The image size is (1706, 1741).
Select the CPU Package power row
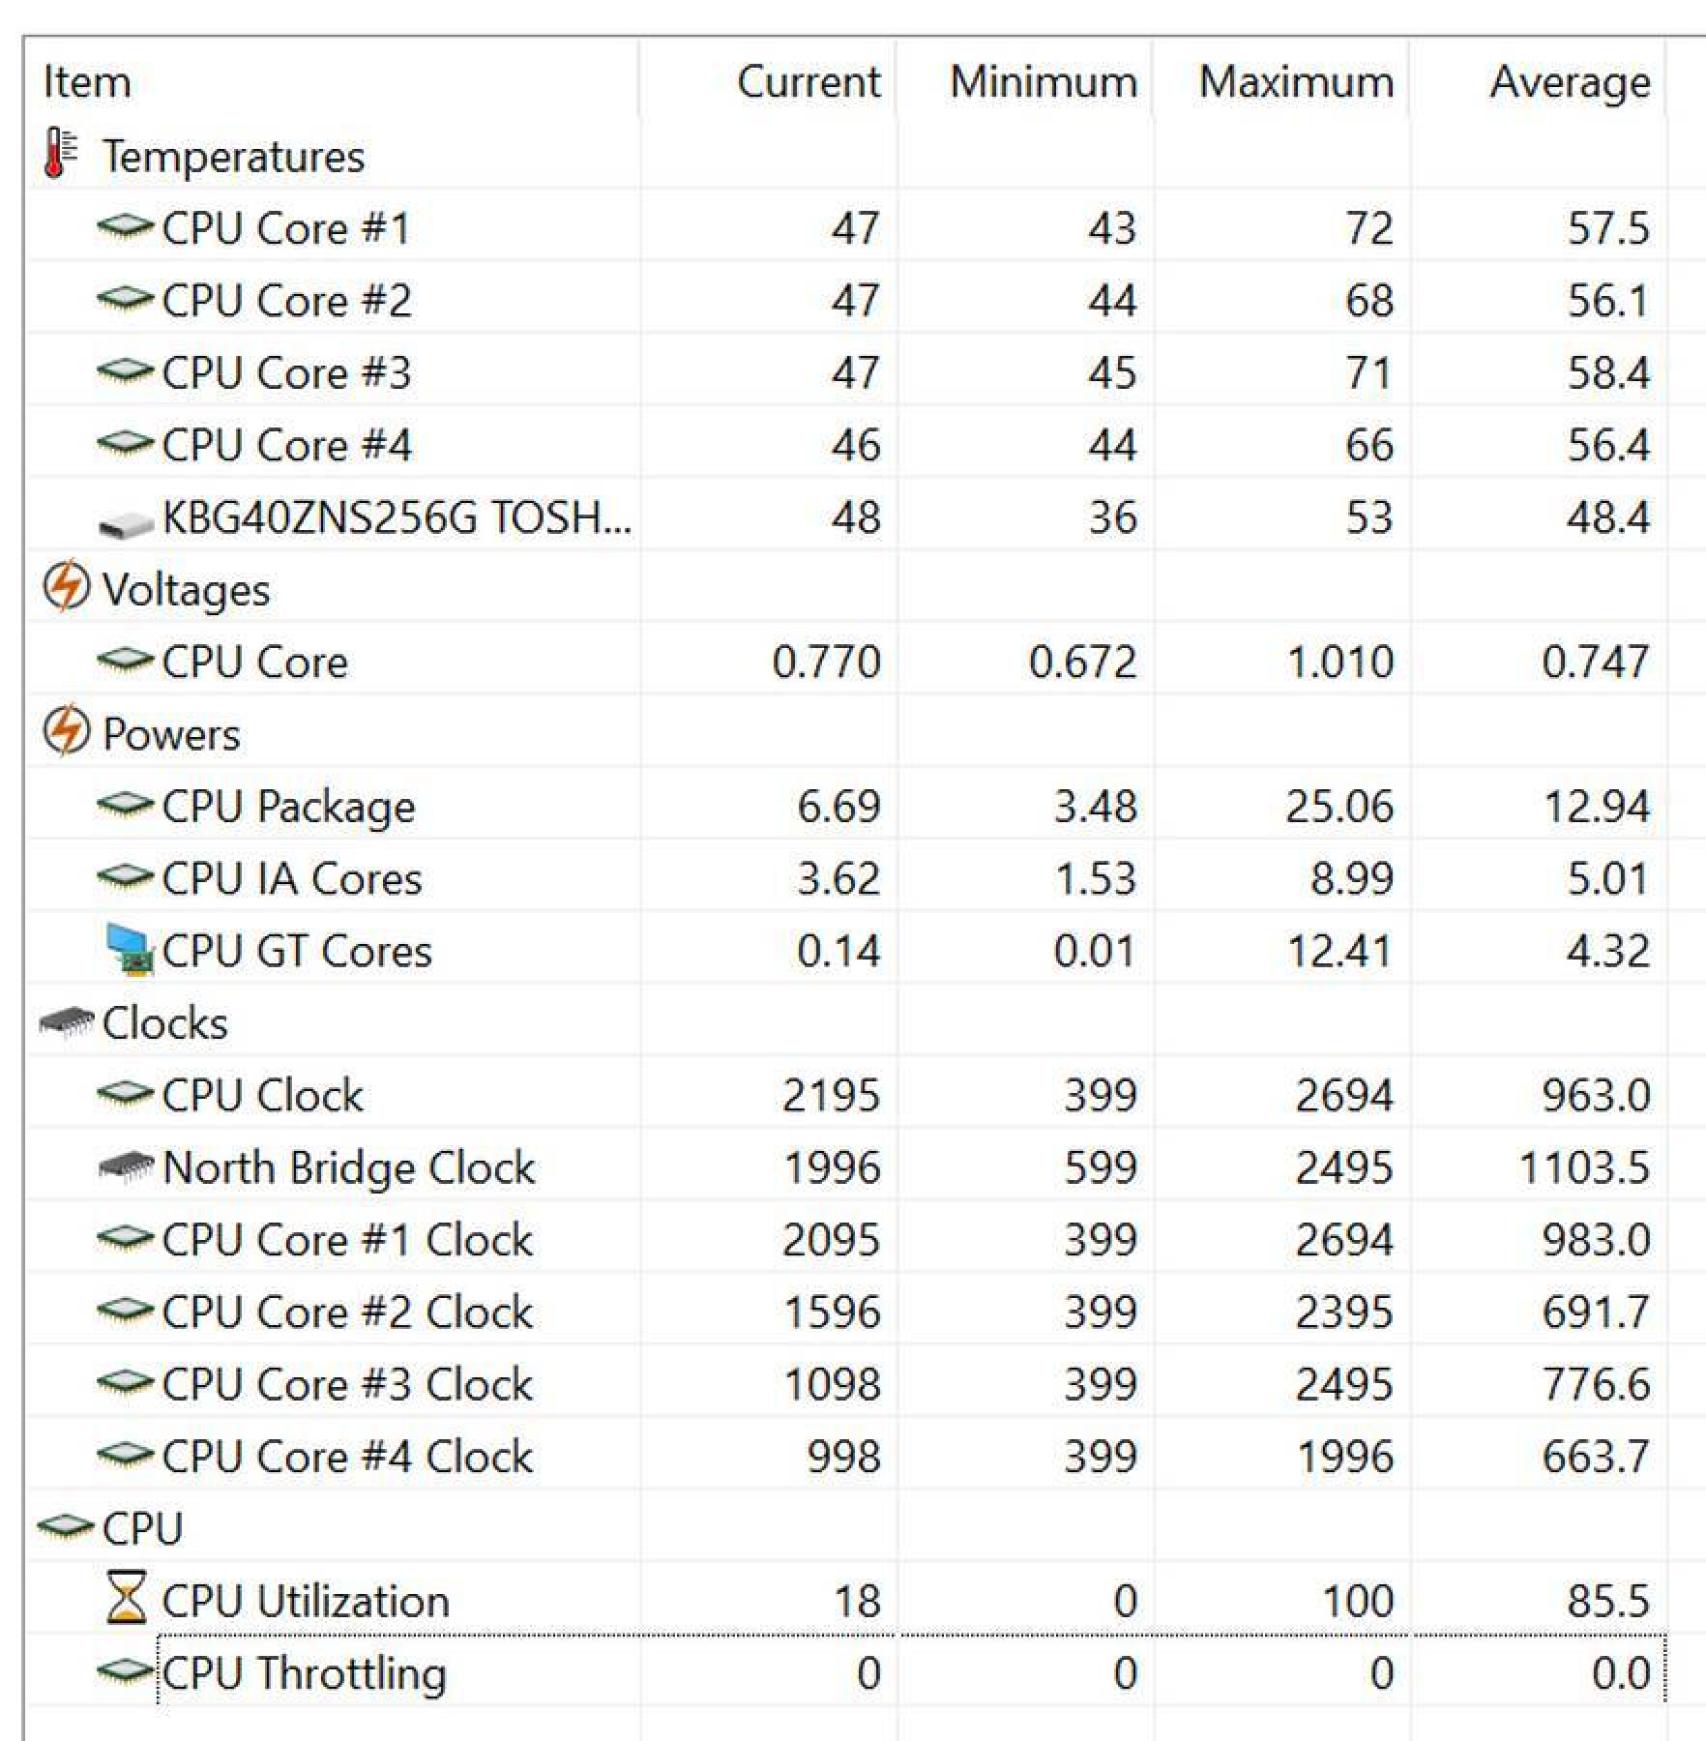(x=288, y=807)
